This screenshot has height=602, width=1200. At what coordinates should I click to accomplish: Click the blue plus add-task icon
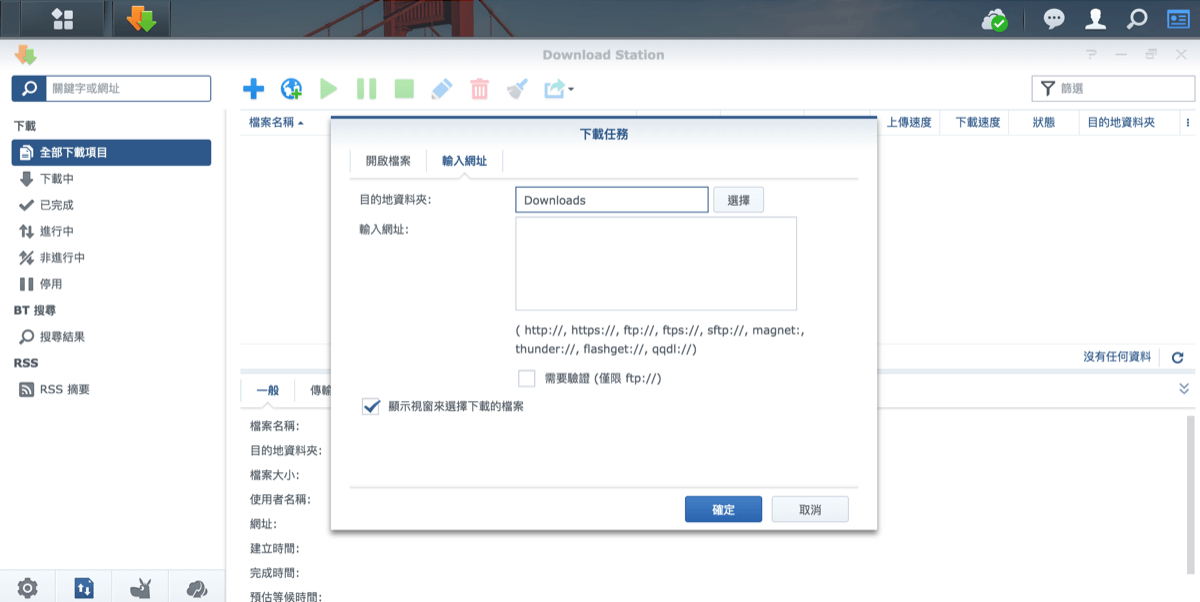pyautogui.click(x=254, y=89)
